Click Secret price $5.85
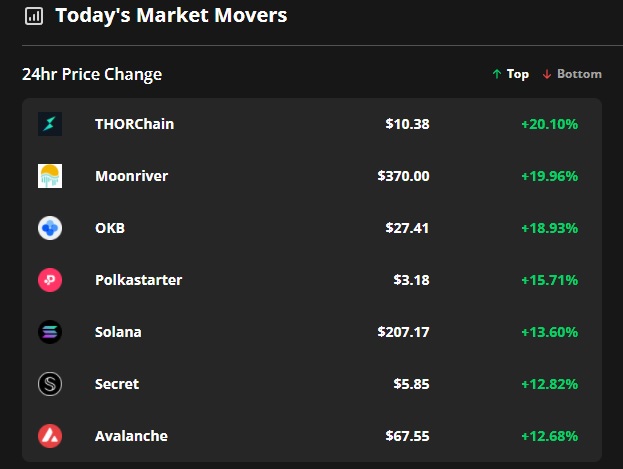623x469 pixels. coord(411,384)
